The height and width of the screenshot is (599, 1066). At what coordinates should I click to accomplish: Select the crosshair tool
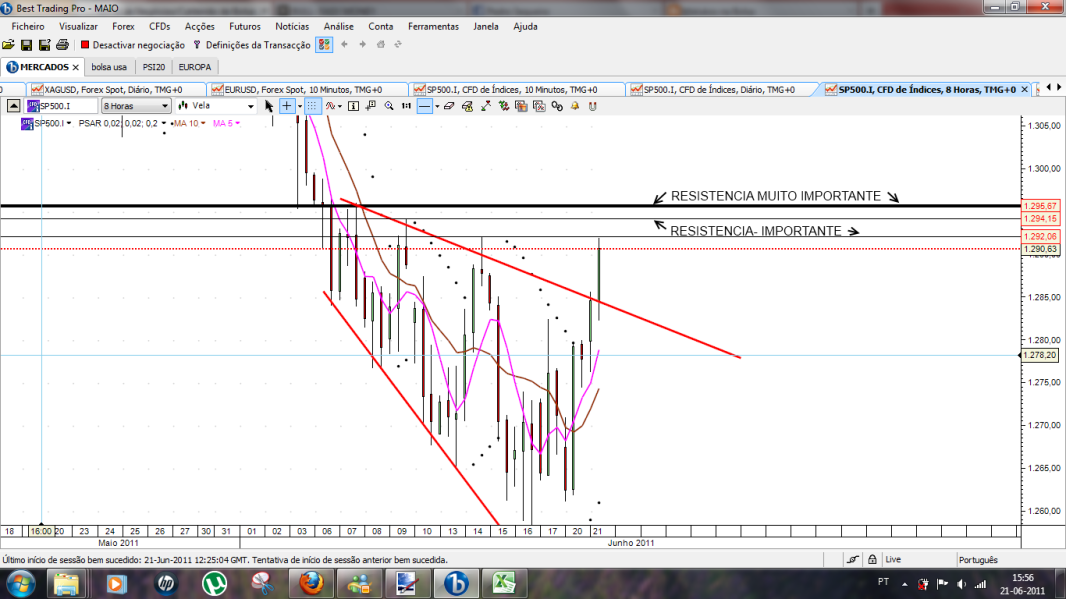tap(285, 105)
